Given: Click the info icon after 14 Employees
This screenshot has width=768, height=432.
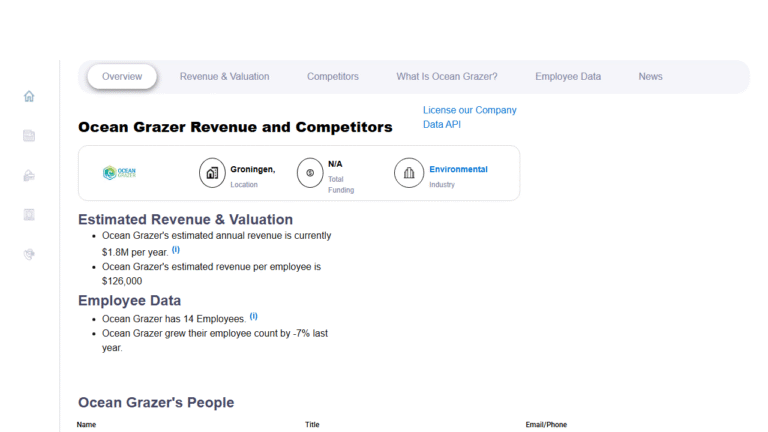Looking at the screenshot, I should tap(253, 316).
